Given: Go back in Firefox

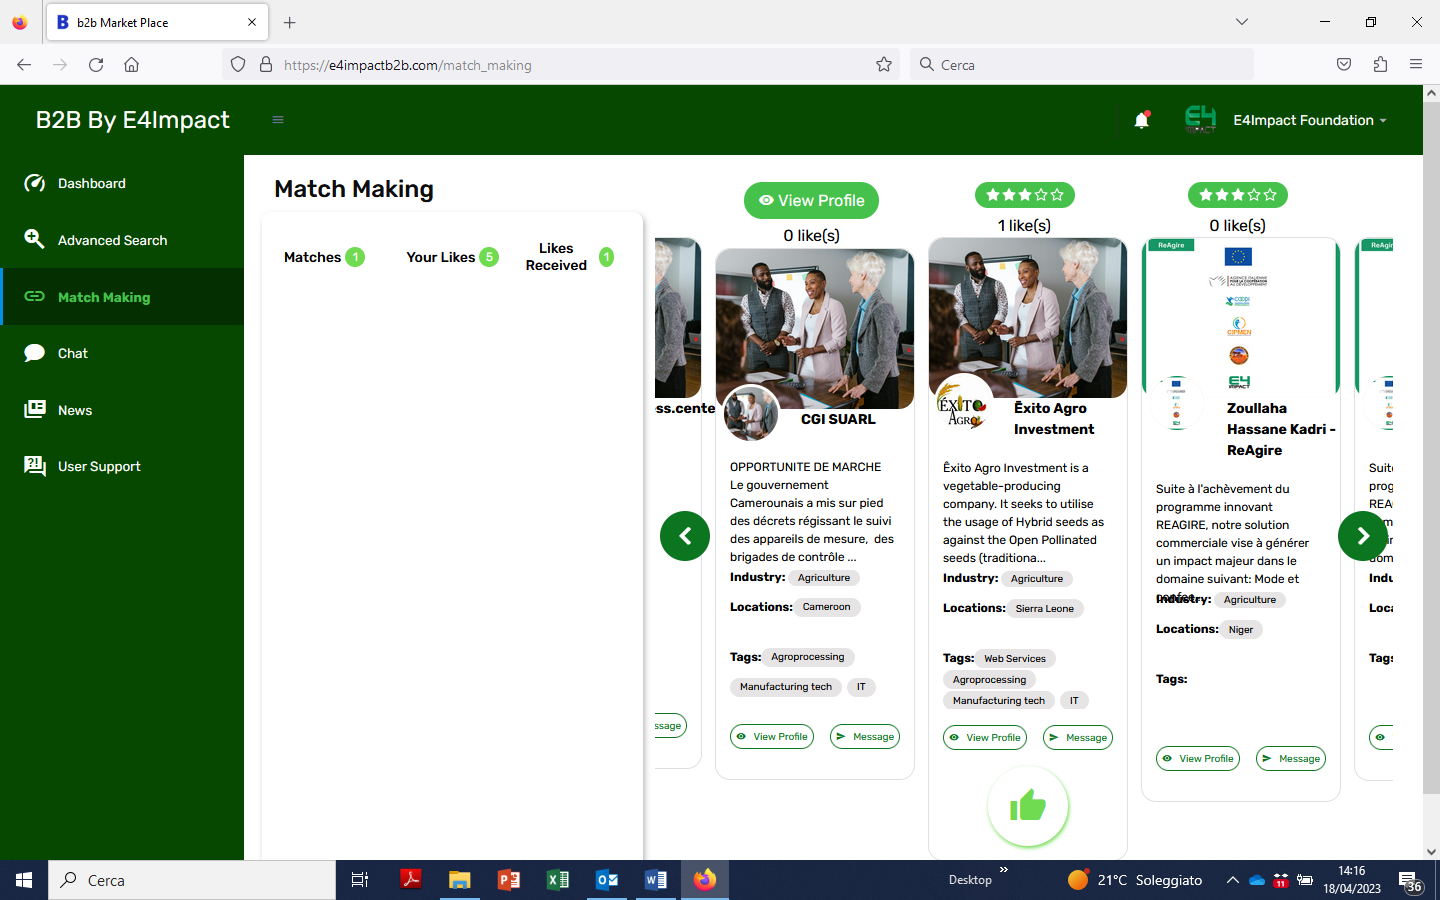Looking at the screenshot, I should pyautogui.click(x=24, y=64).
